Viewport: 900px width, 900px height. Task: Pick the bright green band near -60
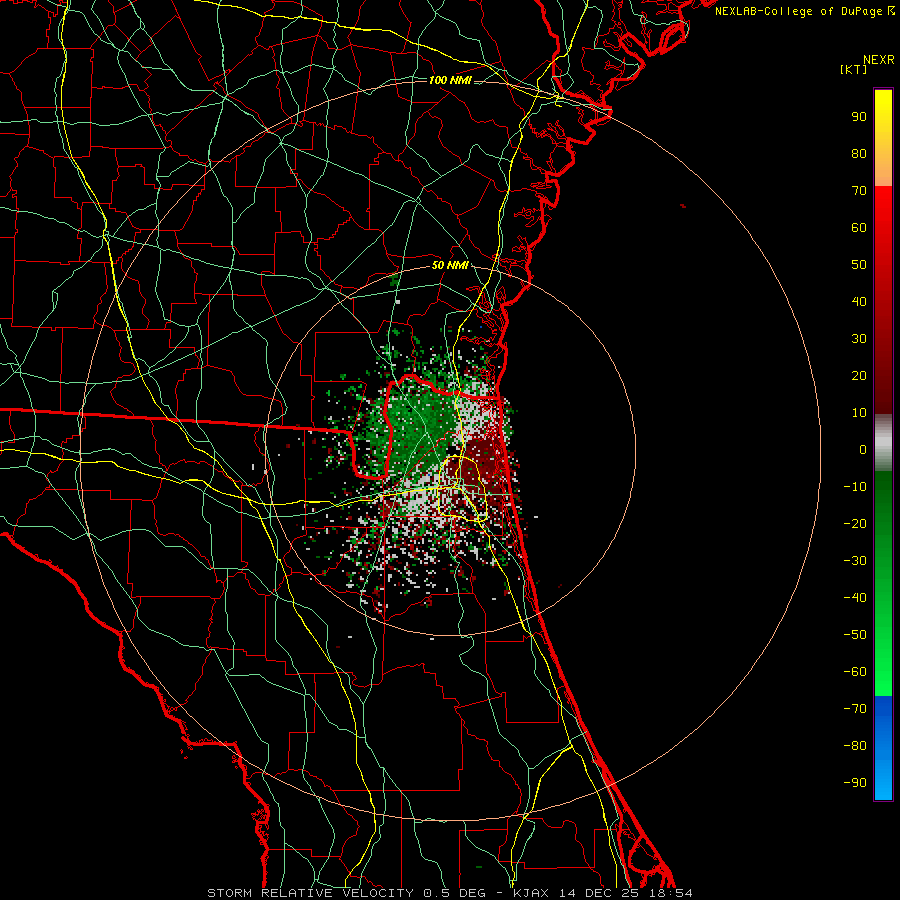[883, 672]
